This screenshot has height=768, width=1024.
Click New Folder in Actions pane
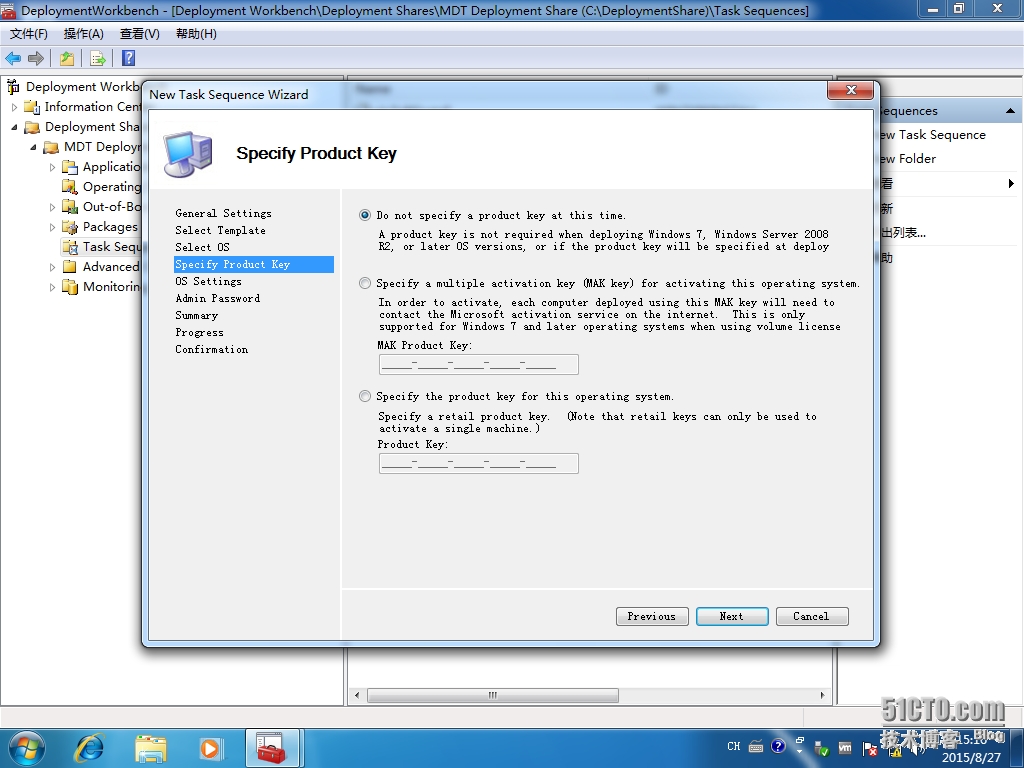coord(908,159)
